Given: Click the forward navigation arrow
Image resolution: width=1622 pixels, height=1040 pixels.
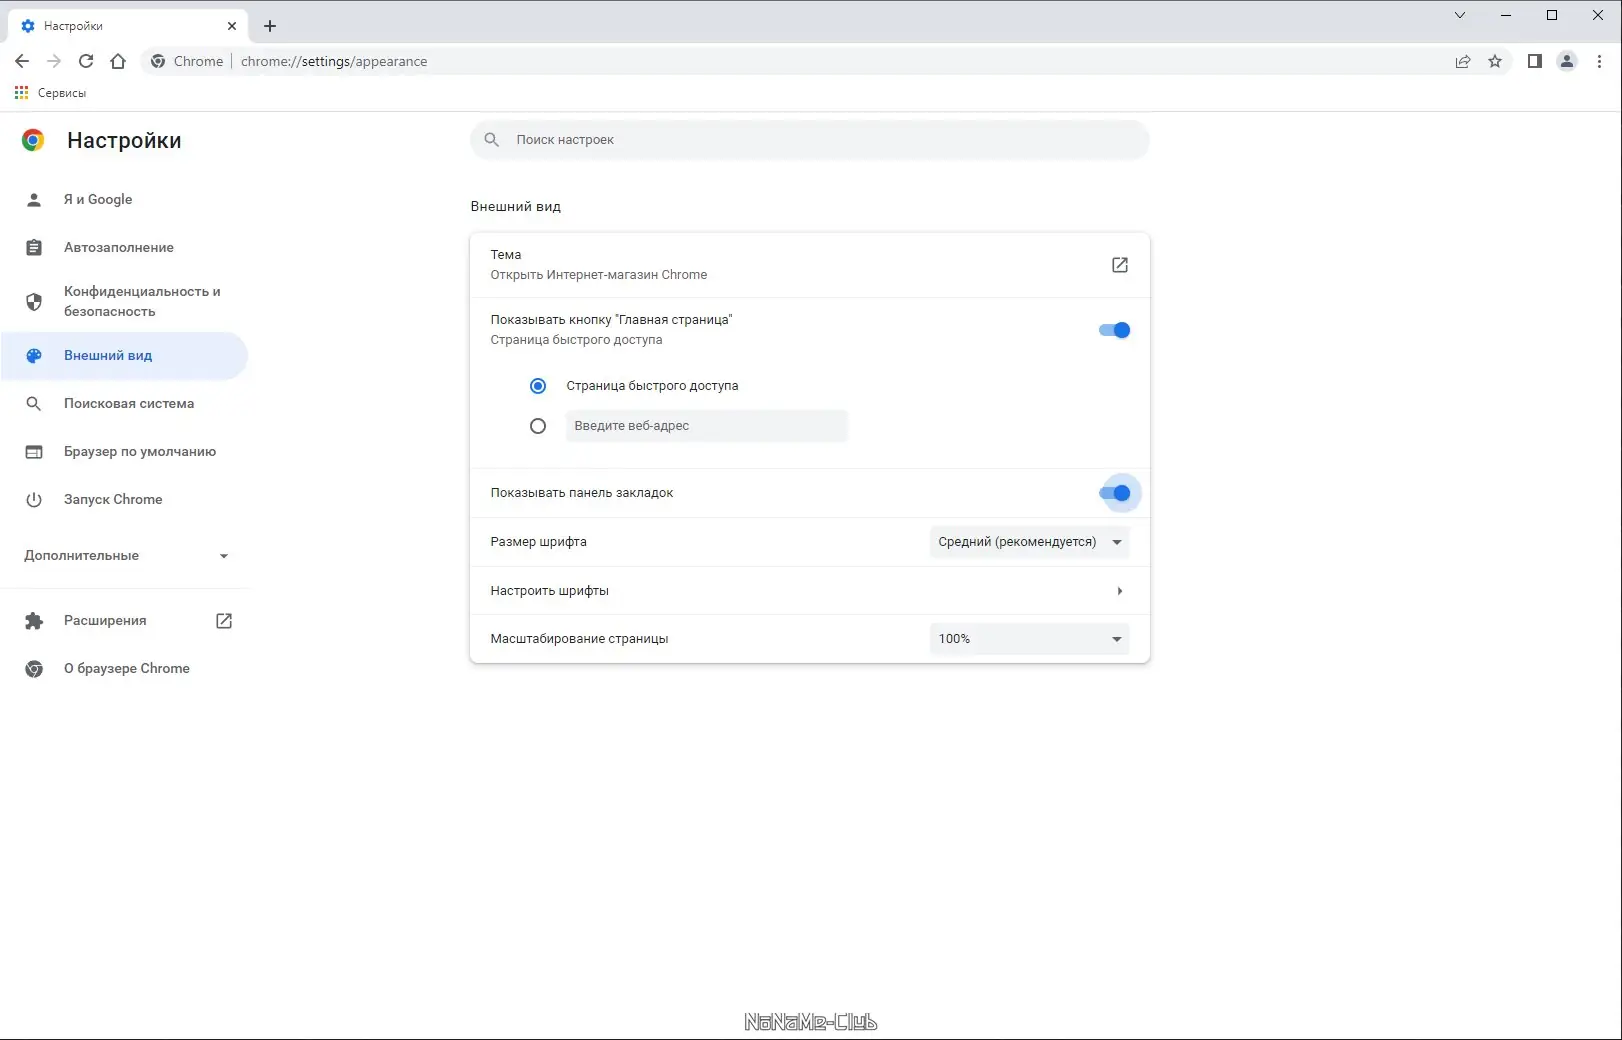Looking at the screenshot, I should [x=54, y=61].
